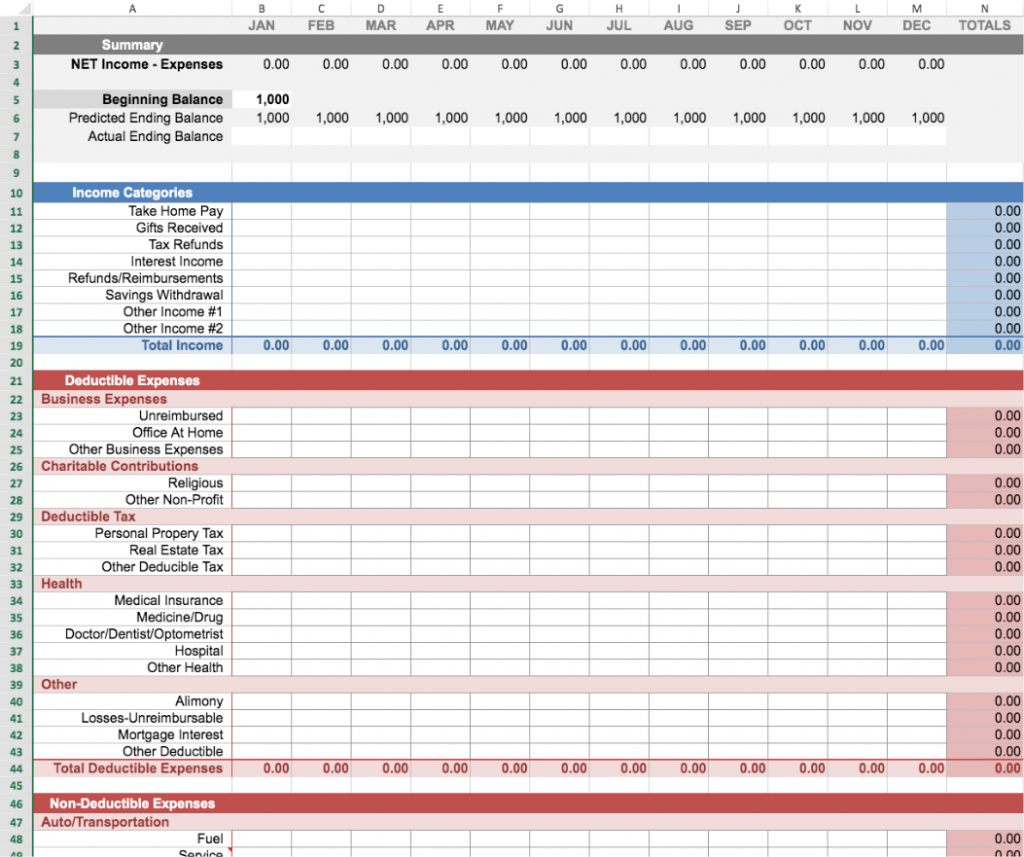This screenshot has height=857, width=1024.
Task: Click the Total Income row label
Action: pos(182,345)
